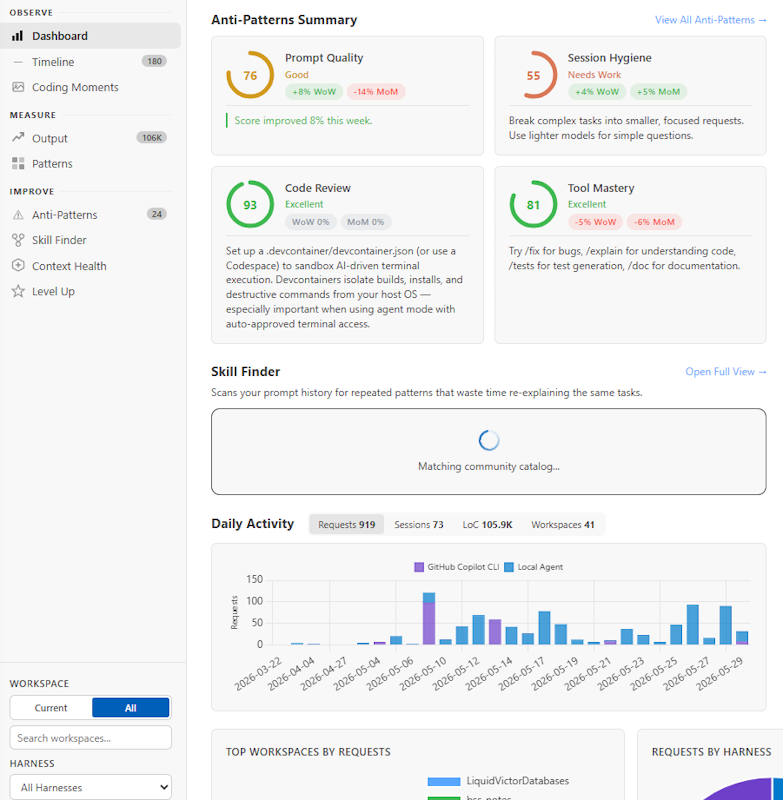Show the Workspaces 41 activity tab
This screenshot has width=783, height=800.
click(563, 524)
